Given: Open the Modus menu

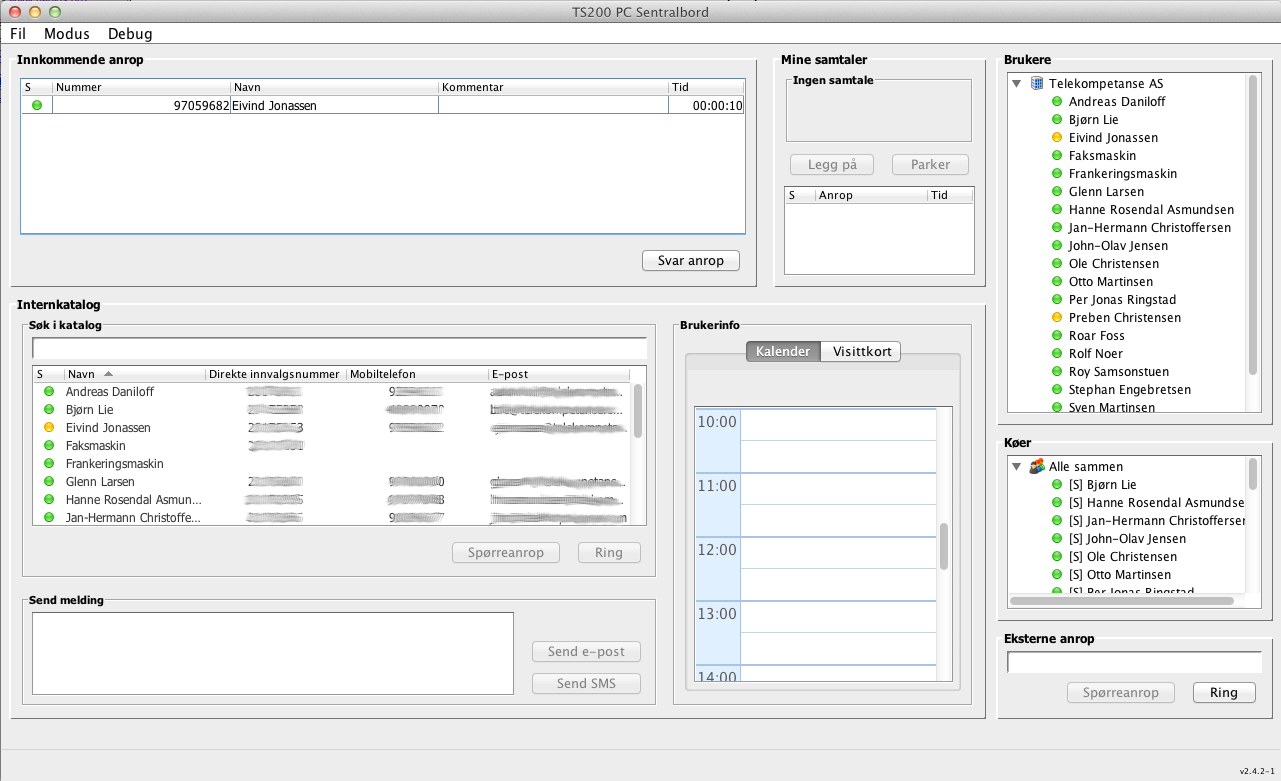Looking at the screenshot, I should [x=67, y=33].
